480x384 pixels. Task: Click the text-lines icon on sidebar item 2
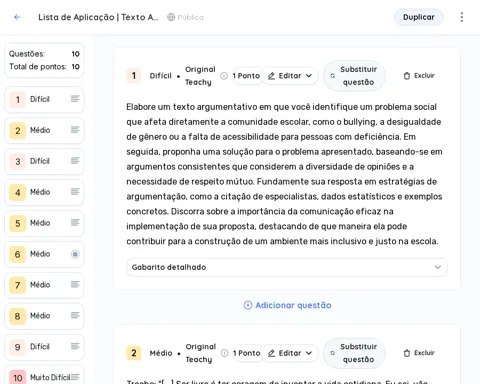coord(75,130)
